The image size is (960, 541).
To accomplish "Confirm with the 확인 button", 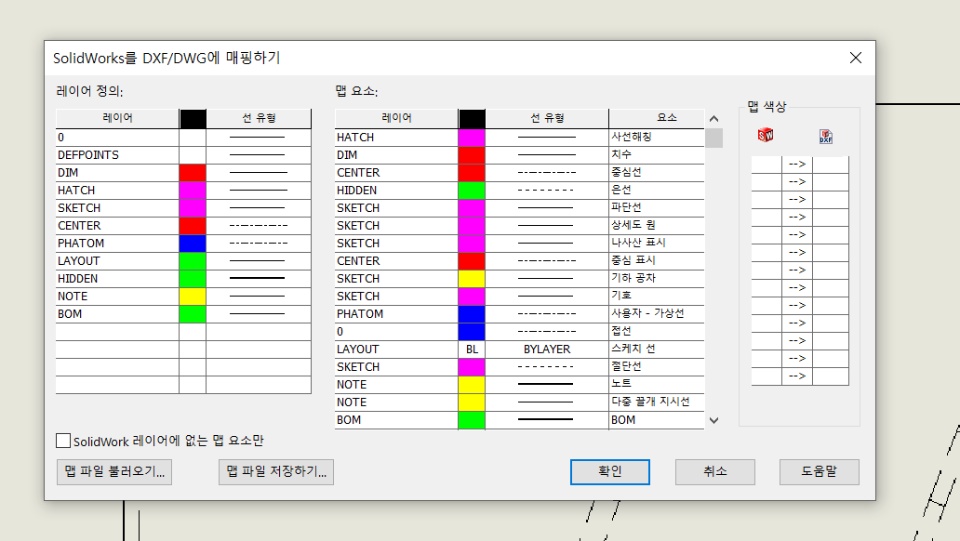I will coord(610,472).
